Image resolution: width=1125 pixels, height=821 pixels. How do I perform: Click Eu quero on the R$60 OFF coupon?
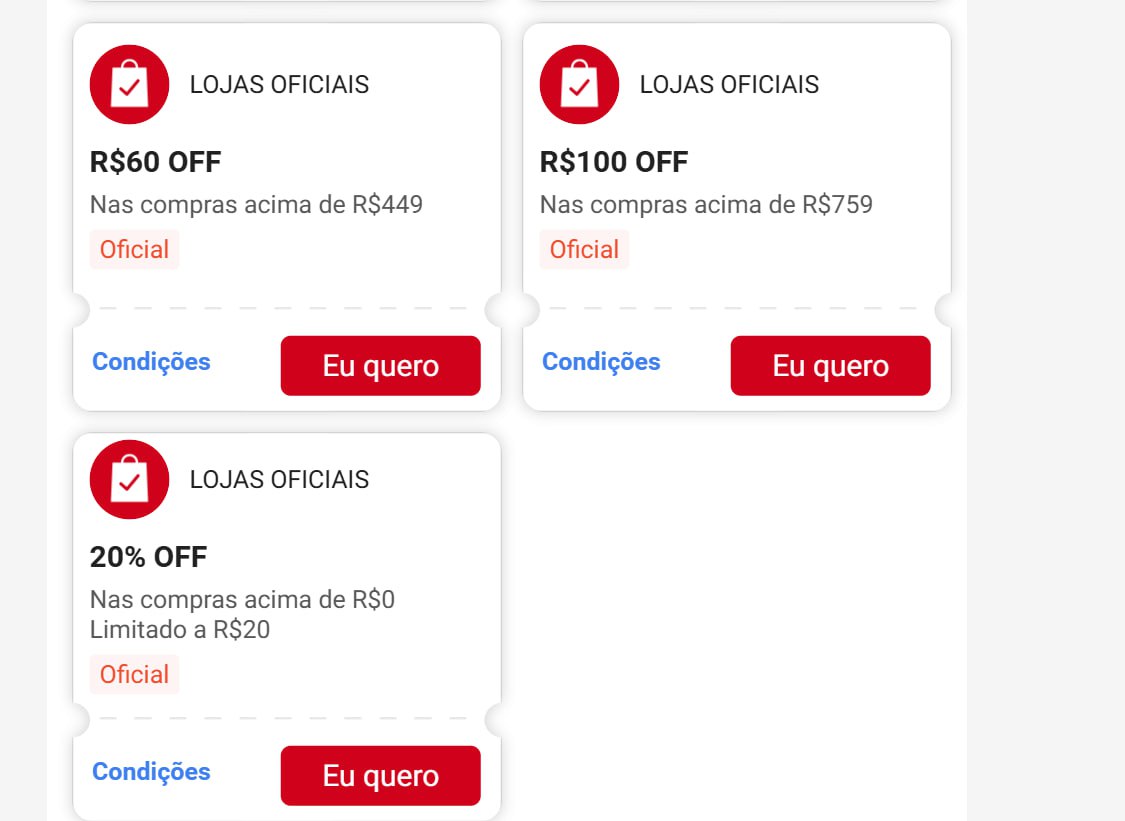pos(380,365)
